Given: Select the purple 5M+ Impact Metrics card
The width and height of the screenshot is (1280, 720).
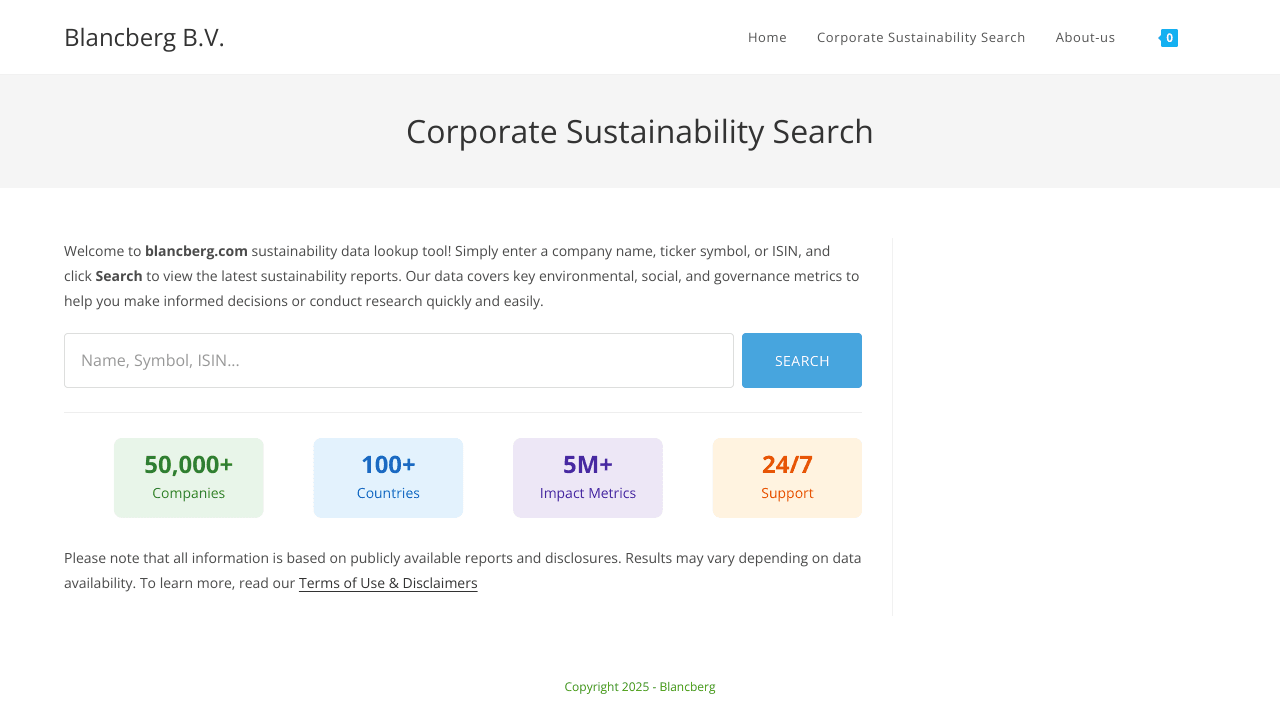Looking at the screenshot, I should coord(588,478).
